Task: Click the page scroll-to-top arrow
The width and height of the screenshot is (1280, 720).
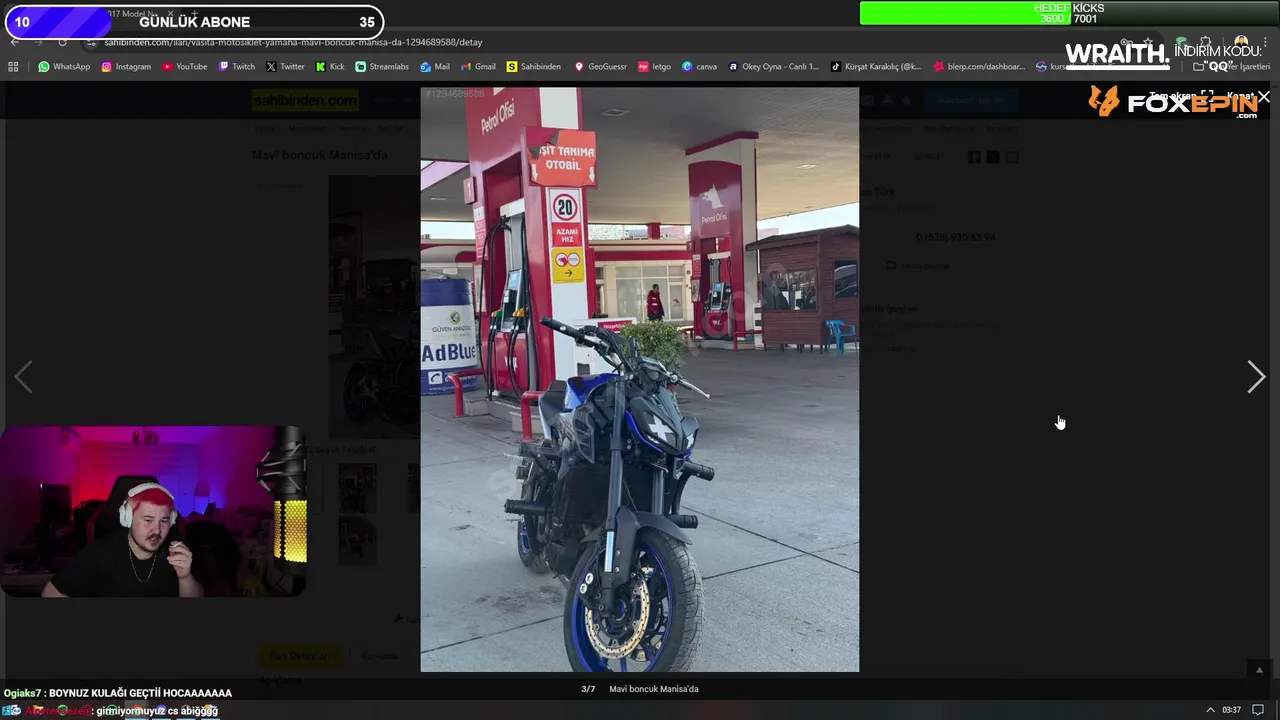Action: tap(1259, 670)
